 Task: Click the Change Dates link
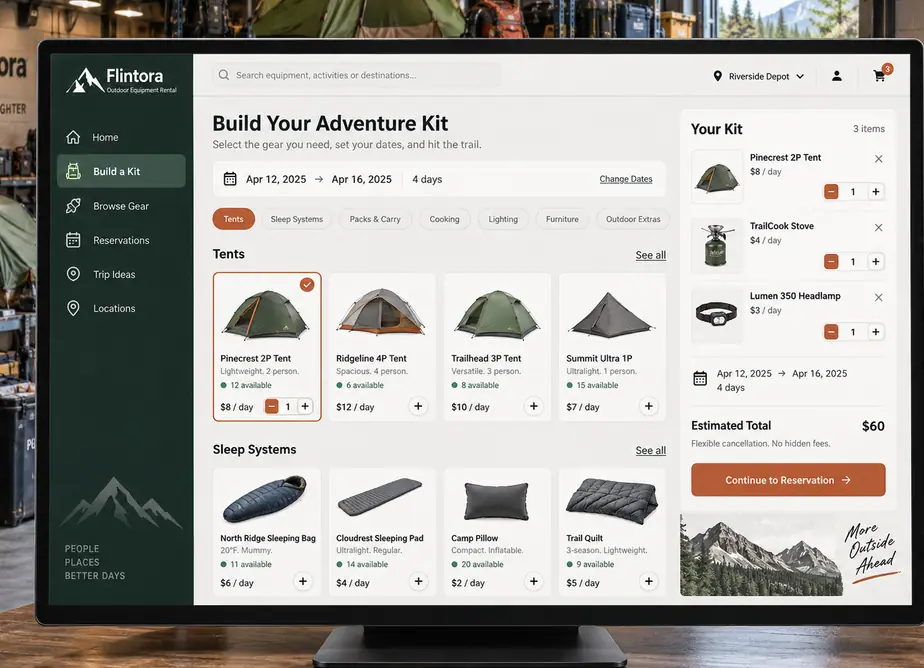626,179
